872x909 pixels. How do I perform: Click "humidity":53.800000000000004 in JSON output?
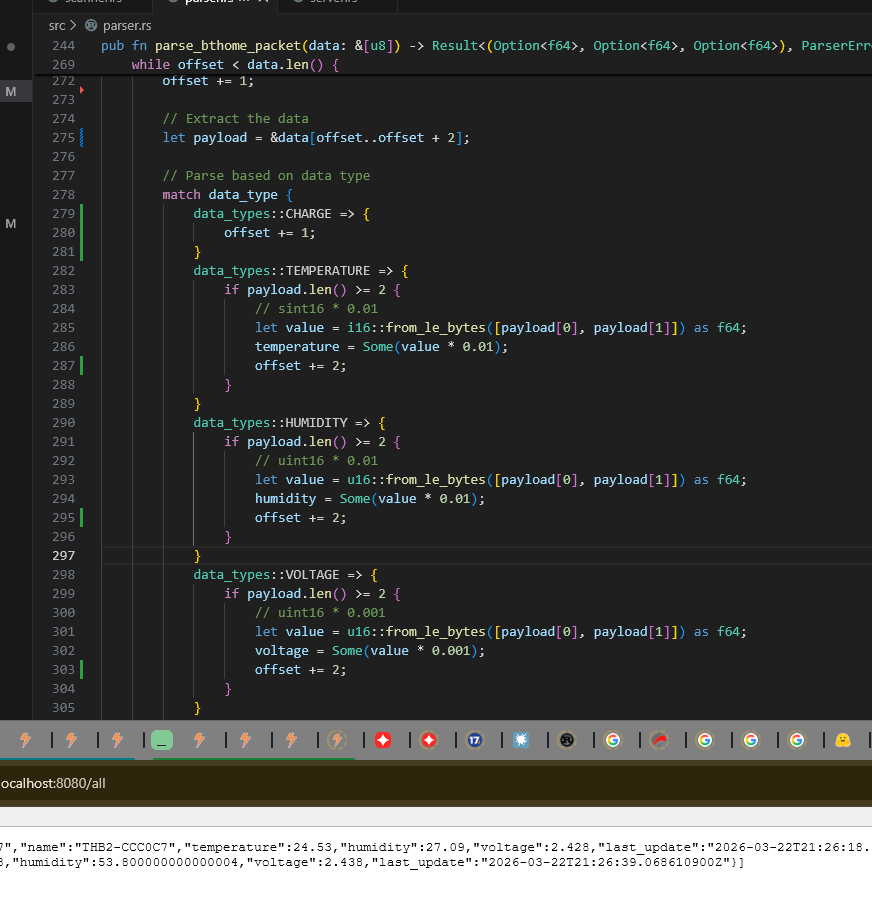click(x=126, y=862)
